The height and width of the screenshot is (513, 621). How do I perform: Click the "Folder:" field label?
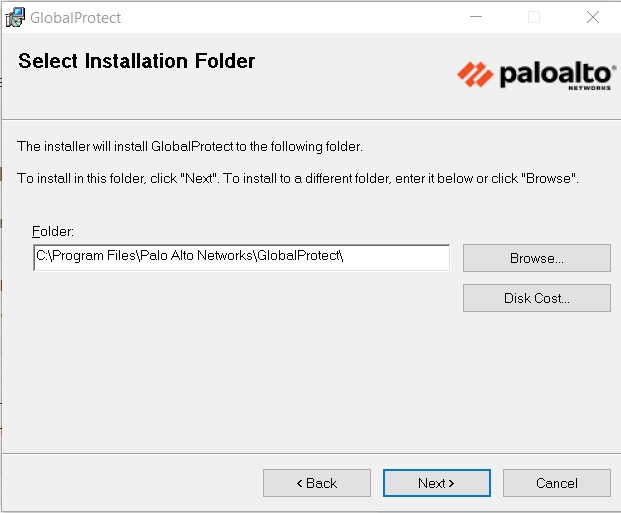click(x=53, y=232)
